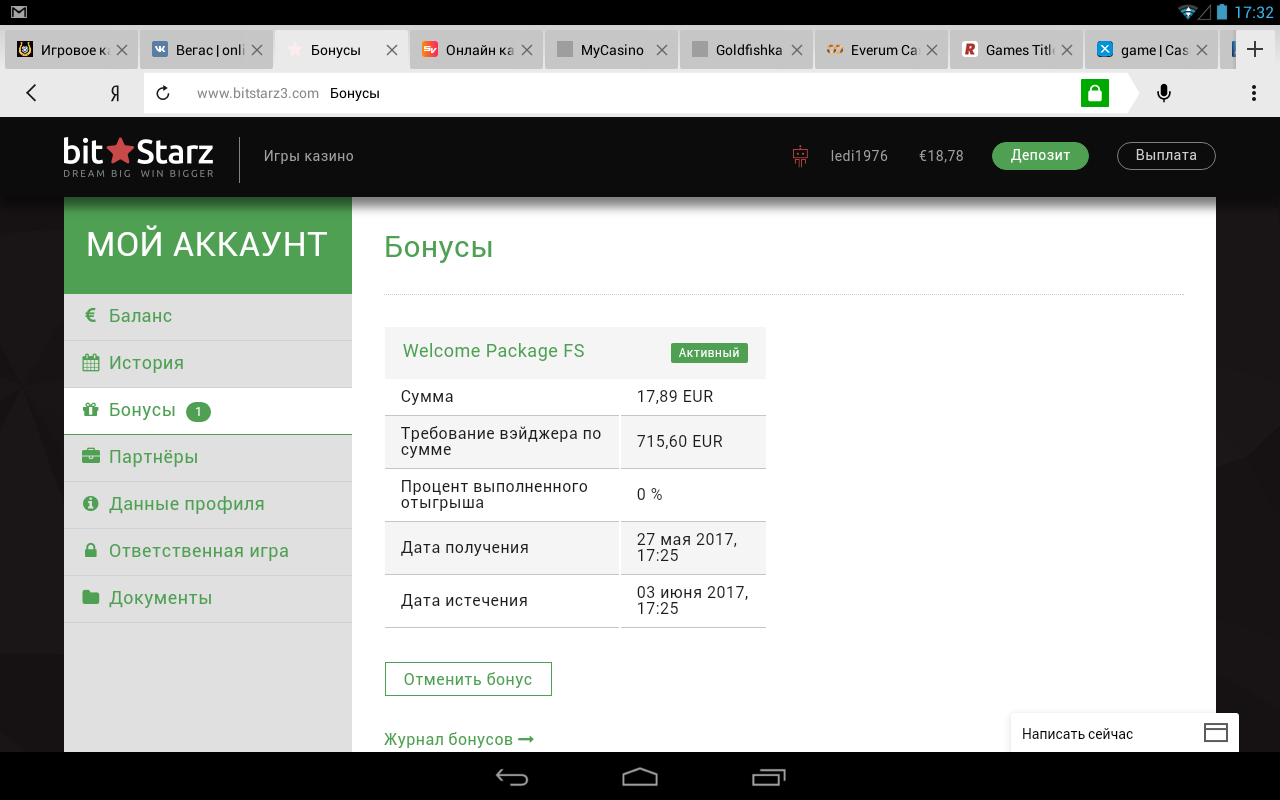1280x800 pixels.
Task: Select Данные профиля in sidebar
Action: click(186, 504)
